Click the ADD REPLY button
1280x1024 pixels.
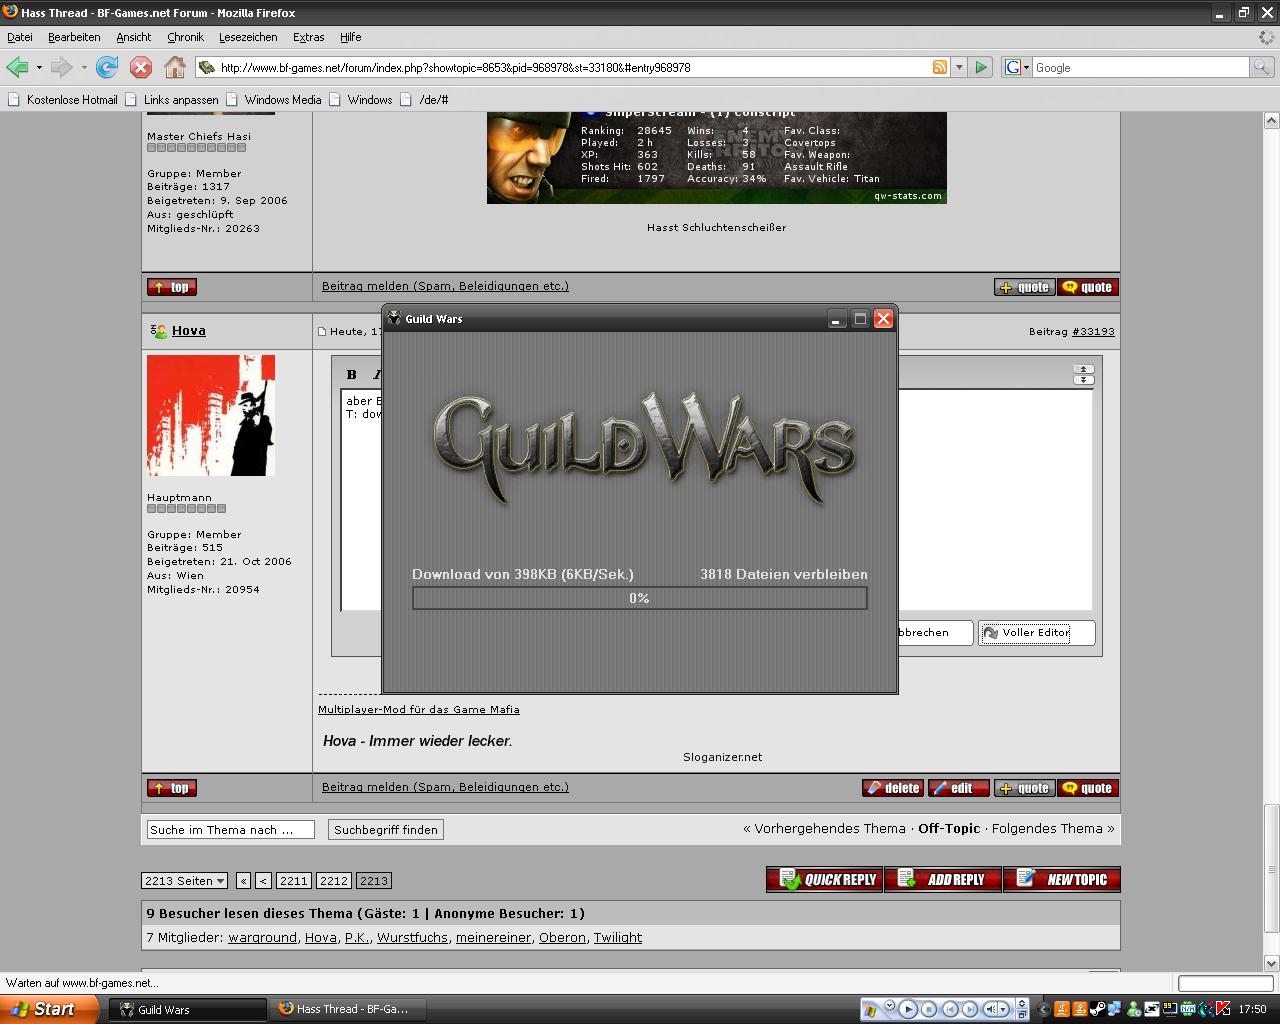tap(943, 879)
